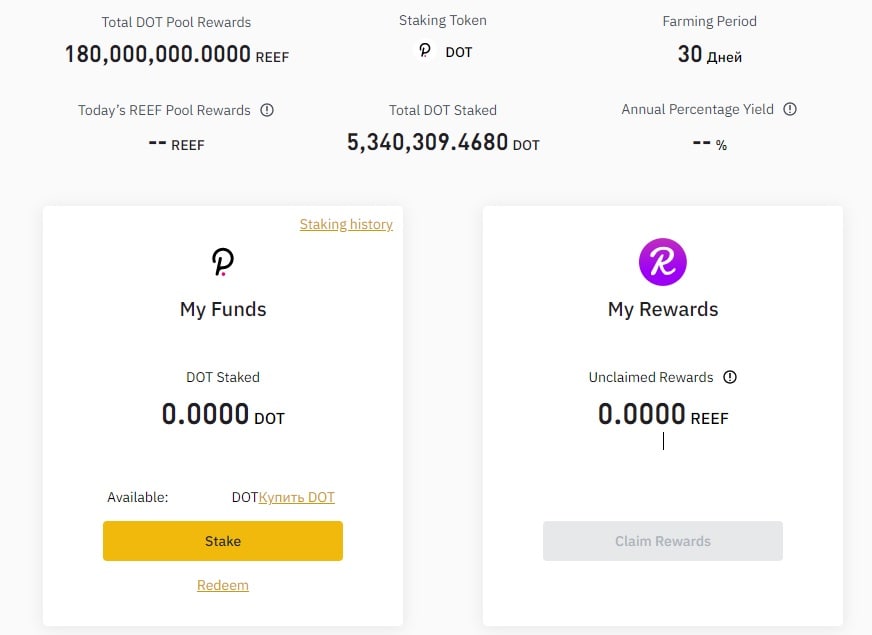This screenshot has width=872, height=635.
Task: Click the Polkadot logo above My Funds
Action: coord(223,262)
